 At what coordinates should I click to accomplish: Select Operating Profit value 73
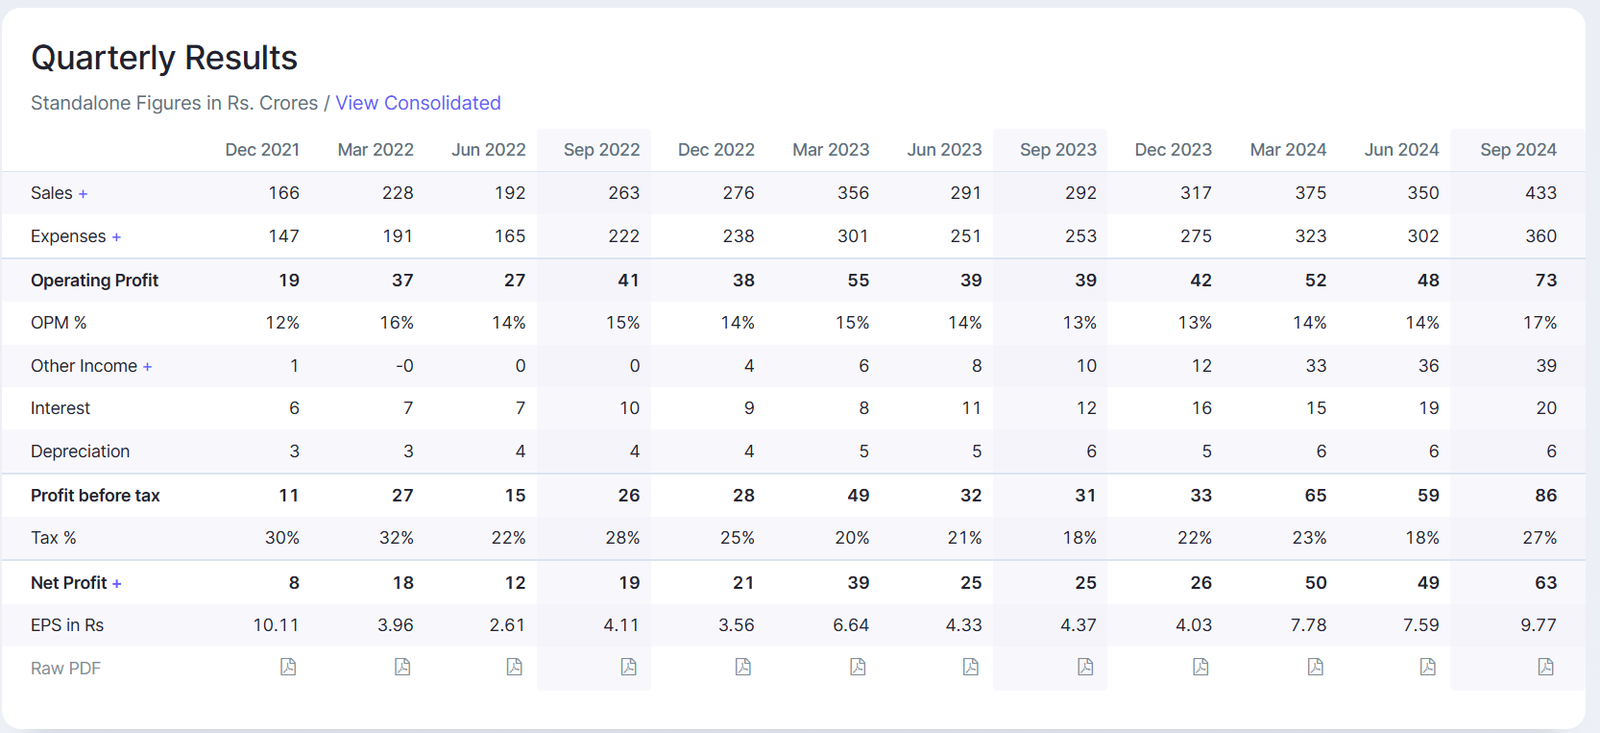tap(1546, 280)
